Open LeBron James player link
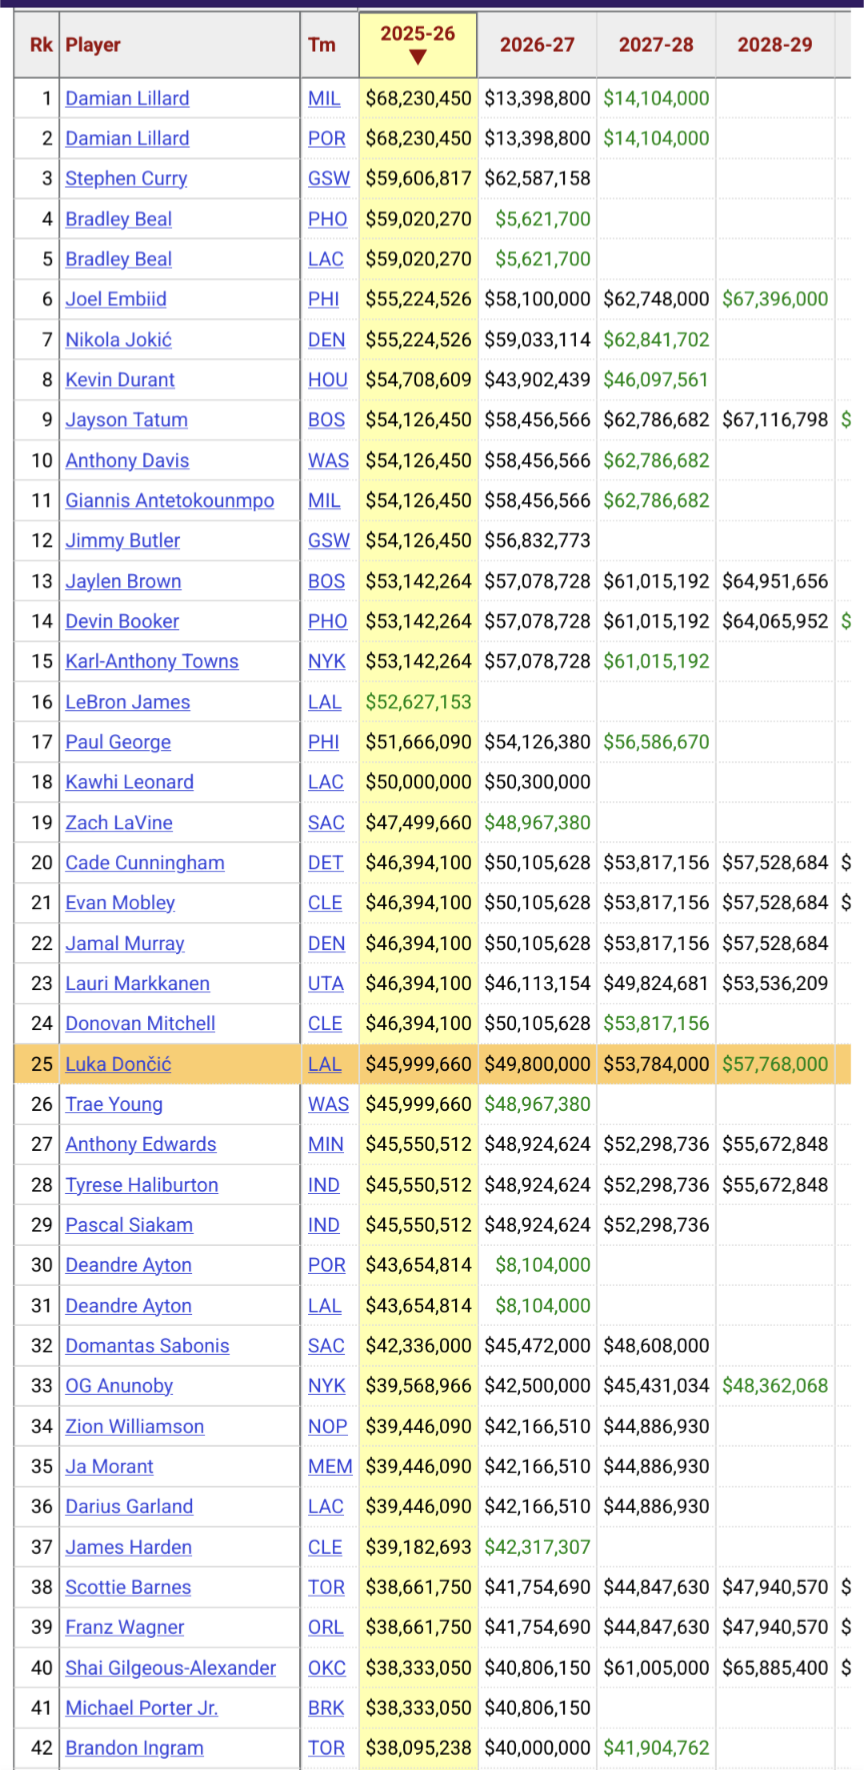The width and height of the screenshot is (864, 1770). coord(128,702)
